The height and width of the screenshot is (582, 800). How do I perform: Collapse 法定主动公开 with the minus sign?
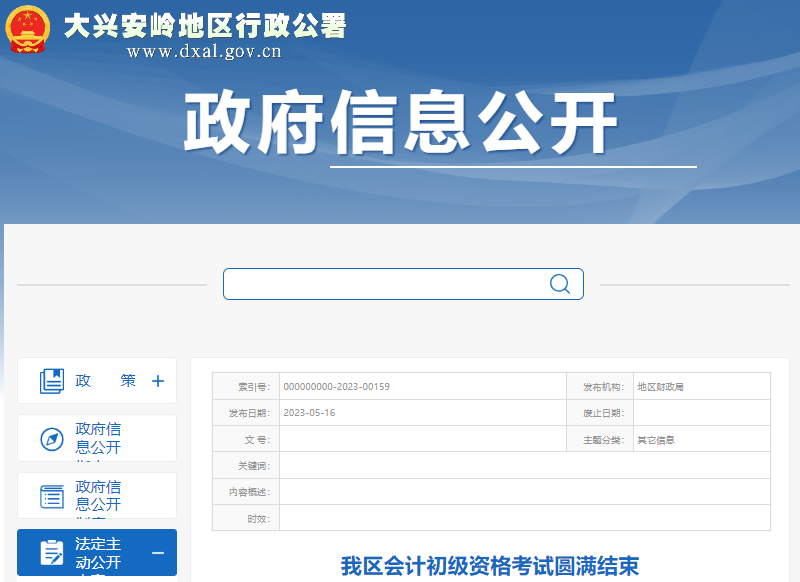(x=158, y=552)
